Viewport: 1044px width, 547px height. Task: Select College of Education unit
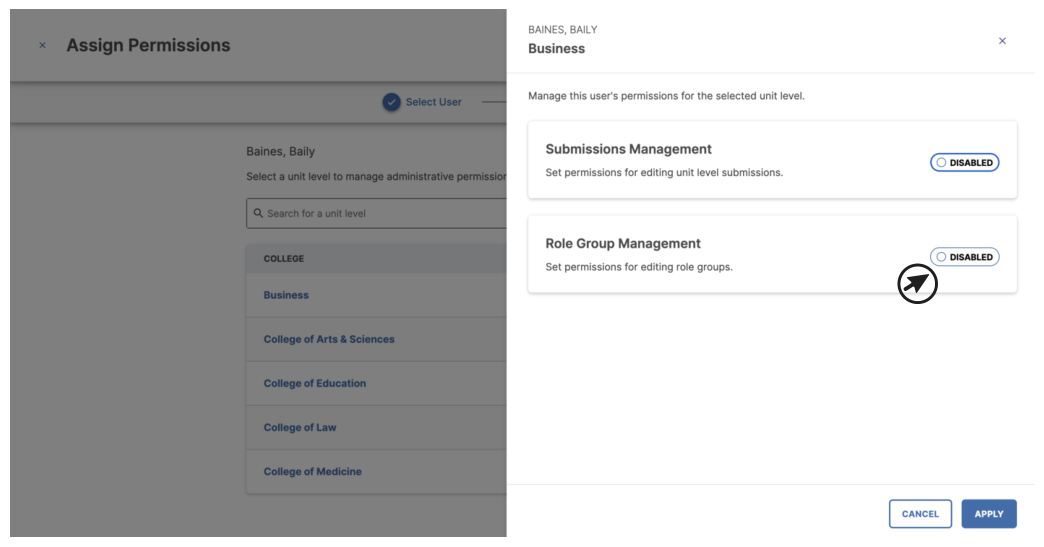(314, 383)
